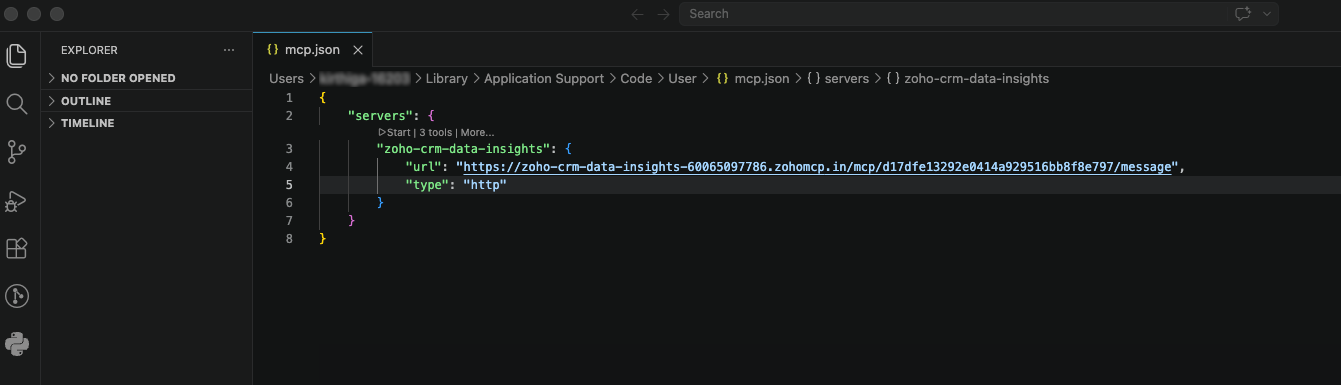The height and width of the screenshot is (385, 1341).
Task: Click line number 8 in the gutter
Action: tap(289, 238)
